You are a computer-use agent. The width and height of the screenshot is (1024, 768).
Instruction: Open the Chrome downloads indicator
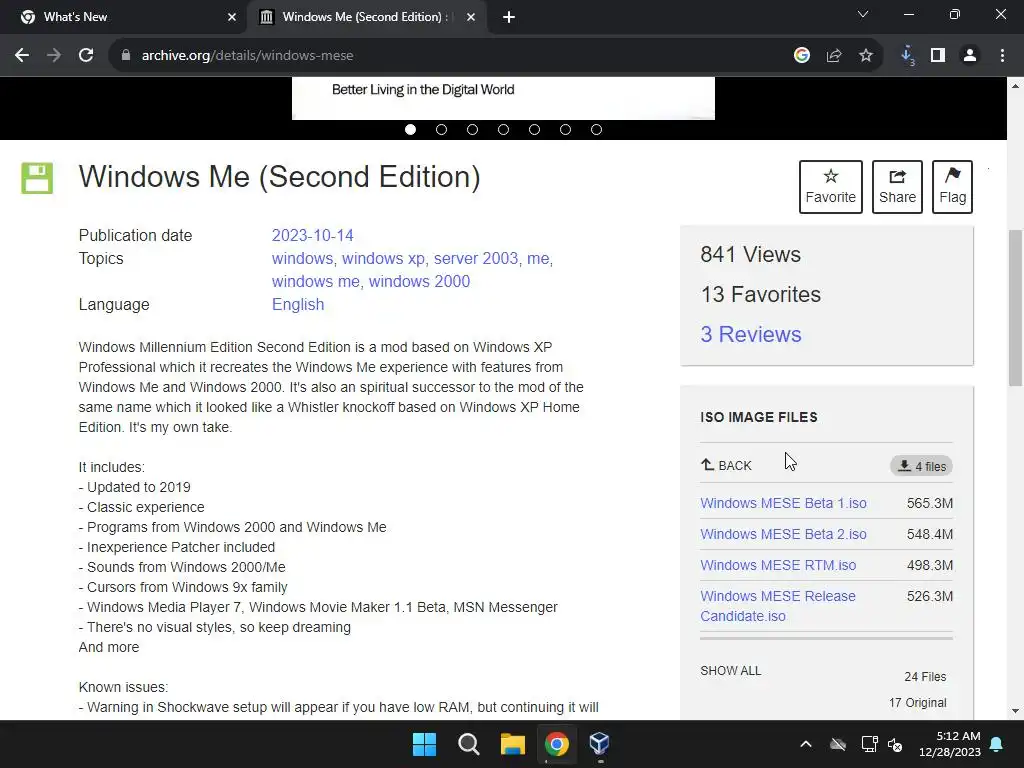pos(907,56)
